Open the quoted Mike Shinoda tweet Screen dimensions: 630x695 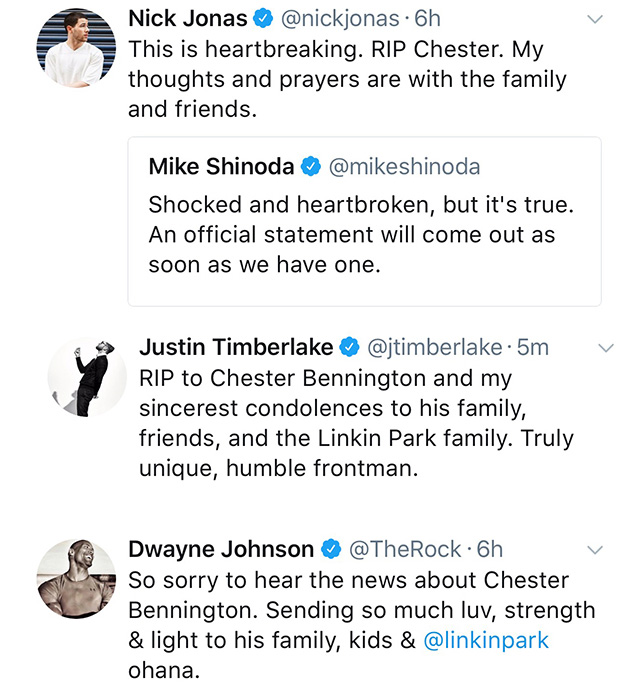tap(364, 221)
